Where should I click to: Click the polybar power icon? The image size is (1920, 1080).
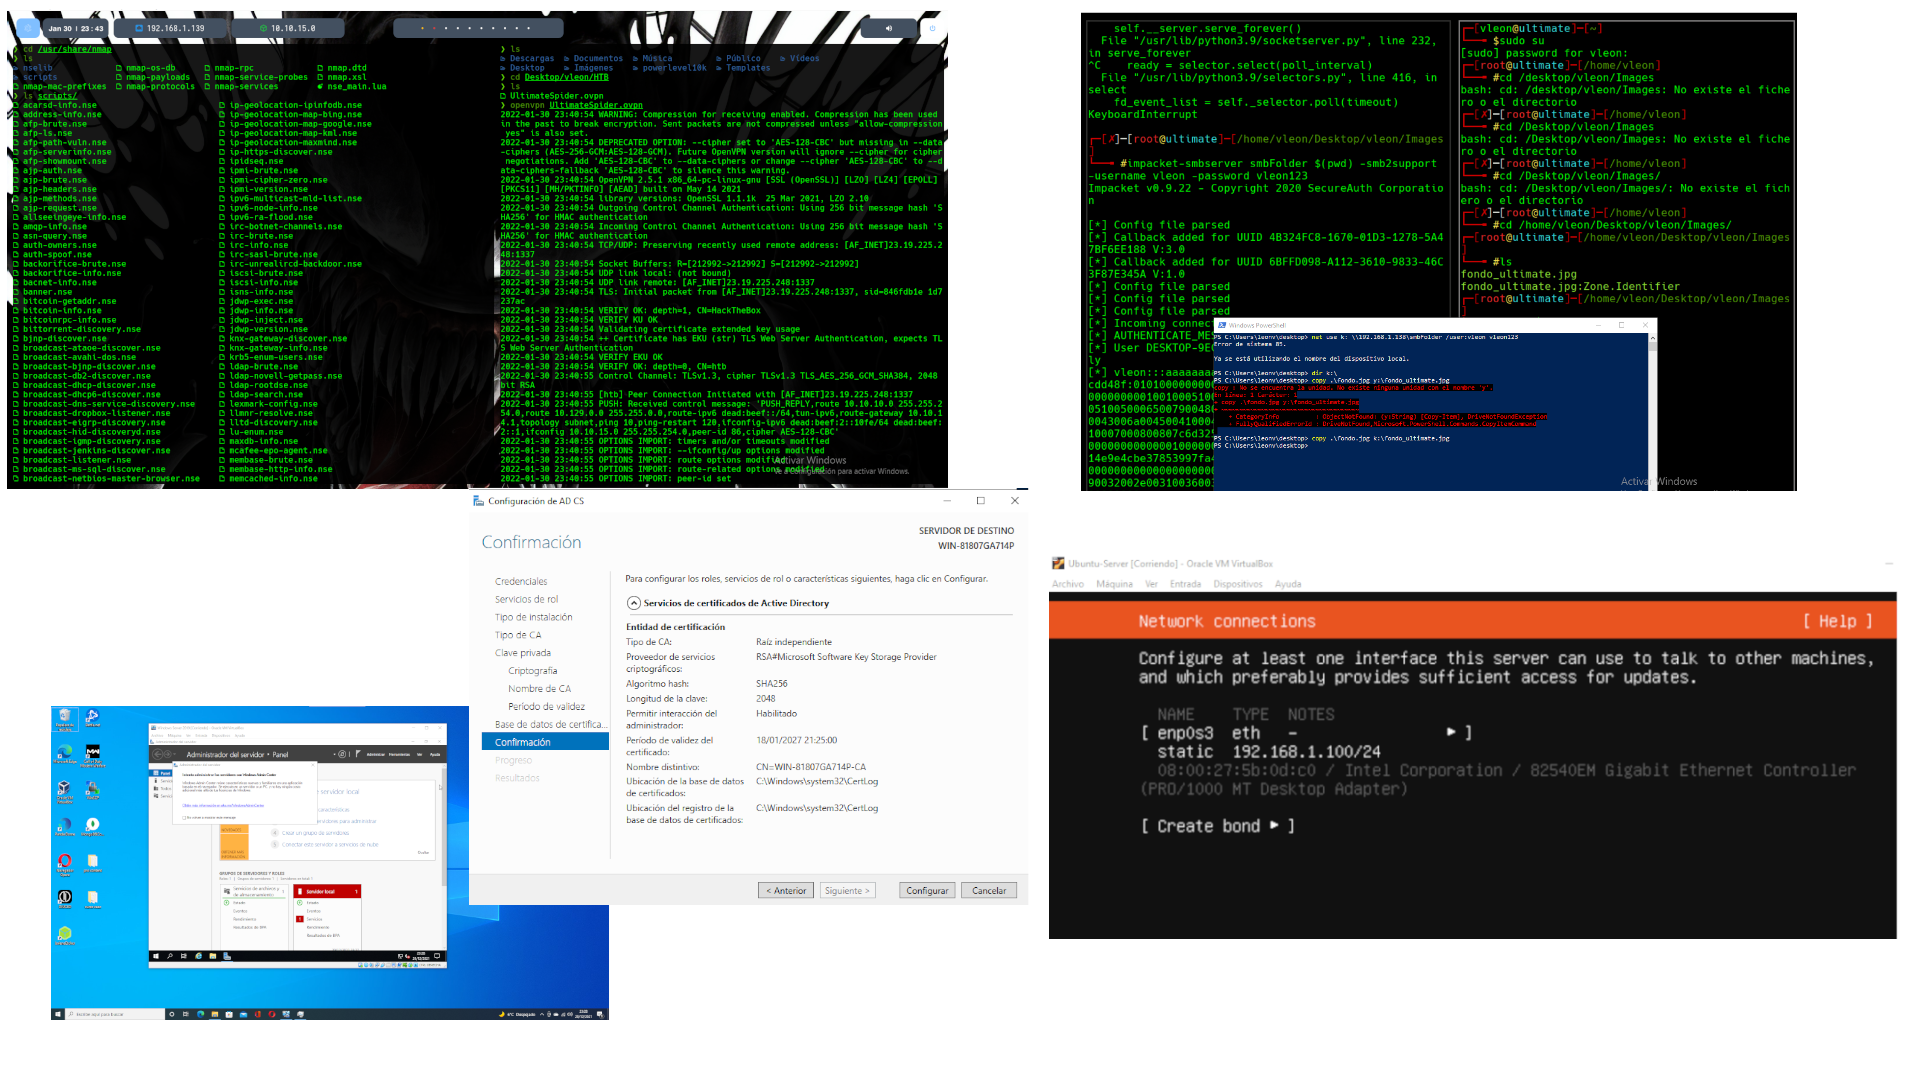pos(932,28)
